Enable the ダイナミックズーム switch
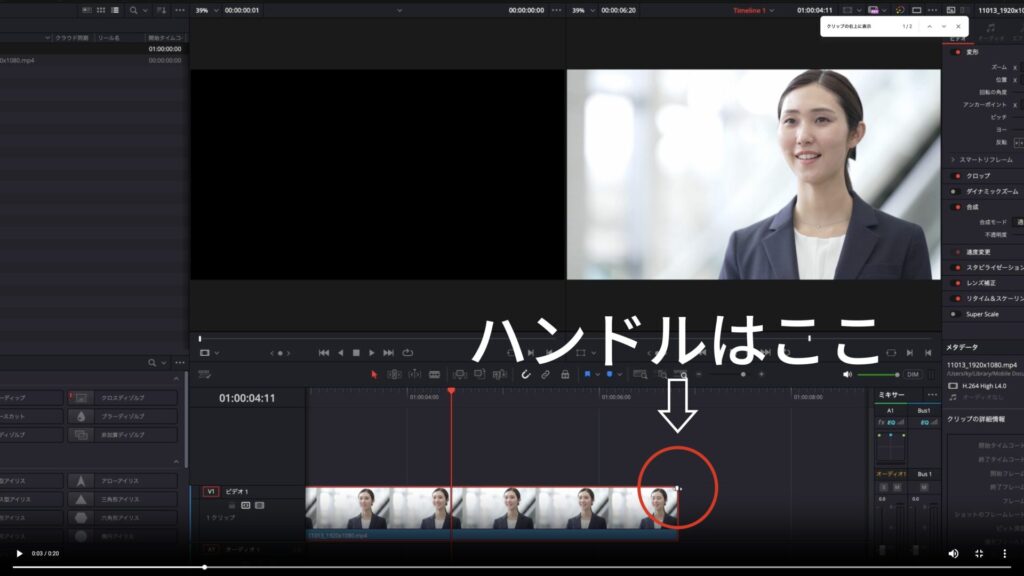Image resolution: width=1024 pixels, height=576 pixels. [954, 192]
